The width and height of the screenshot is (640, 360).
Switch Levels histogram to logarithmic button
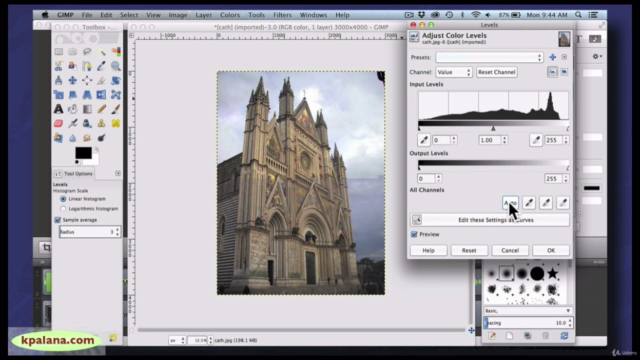(564, 72)
